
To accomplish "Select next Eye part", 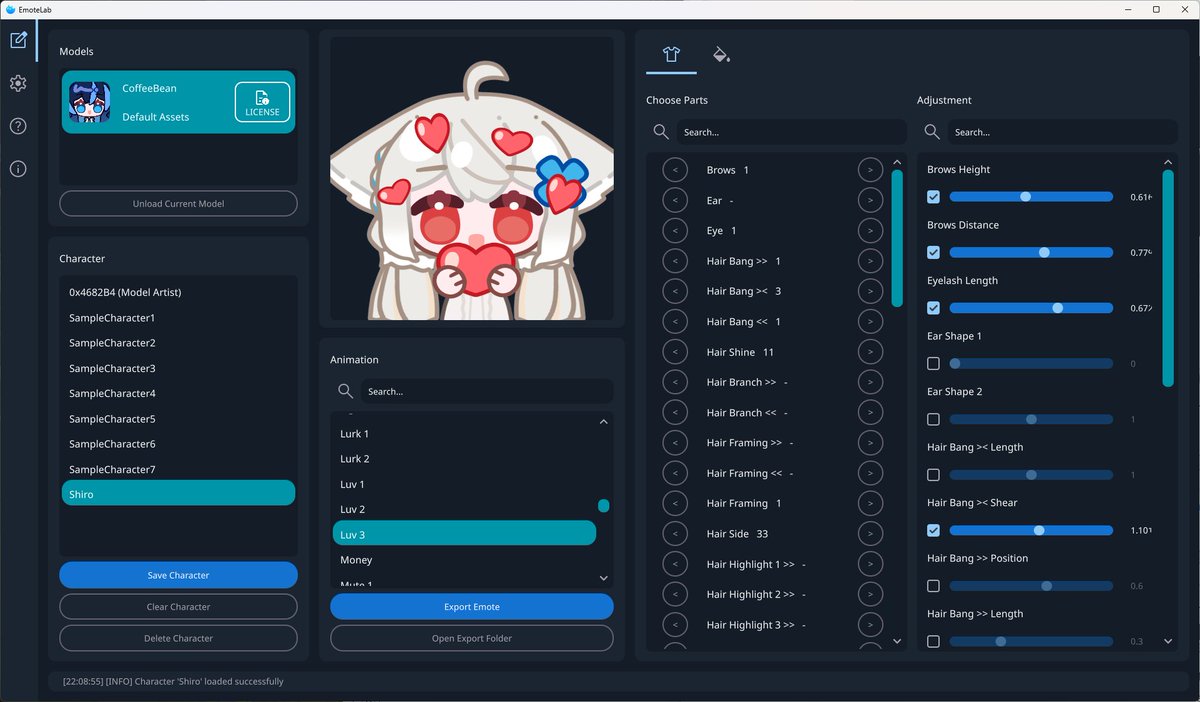I will (870, 230).
